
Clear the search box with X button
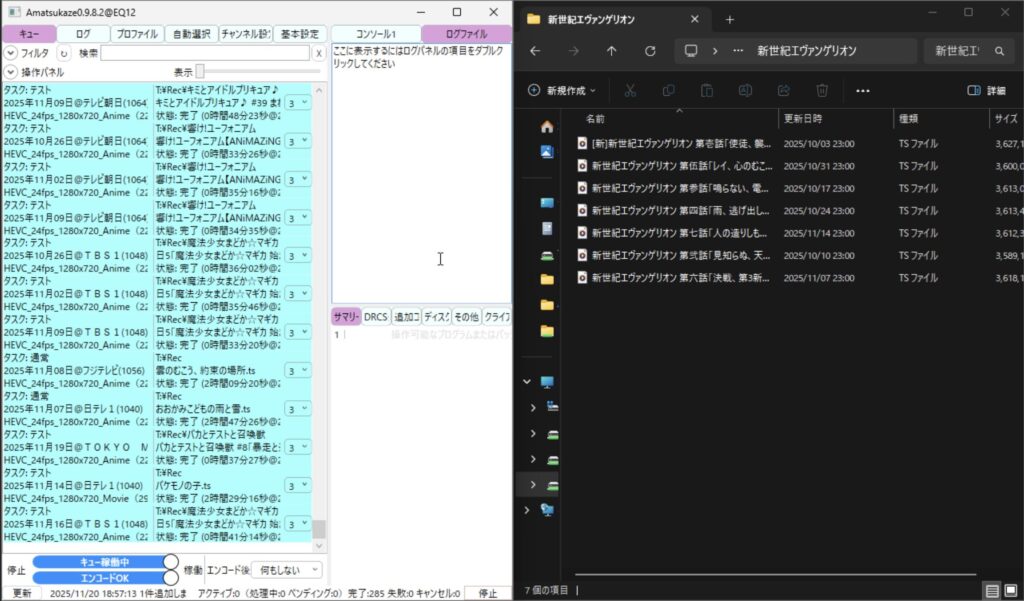point(318,53)
